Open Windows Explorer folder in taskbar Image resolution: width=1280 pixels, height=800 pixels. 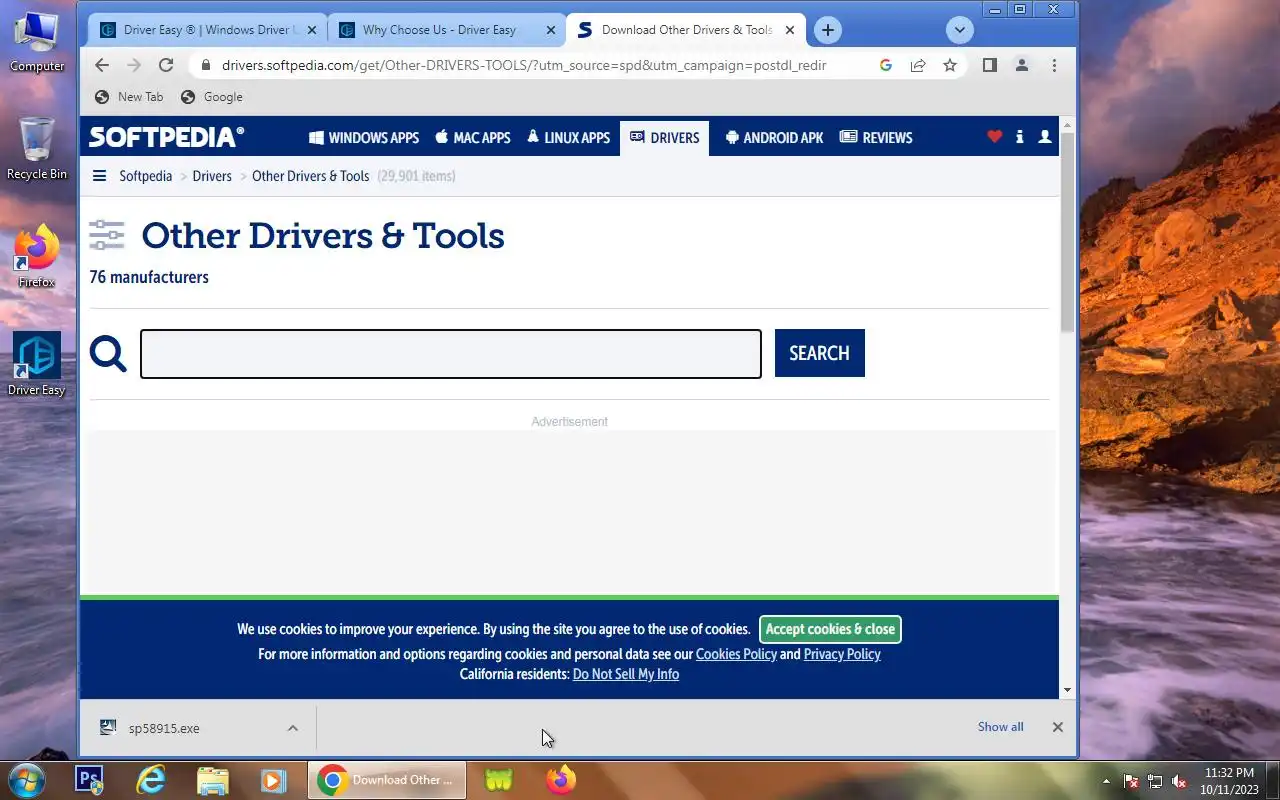click(213, 780)
